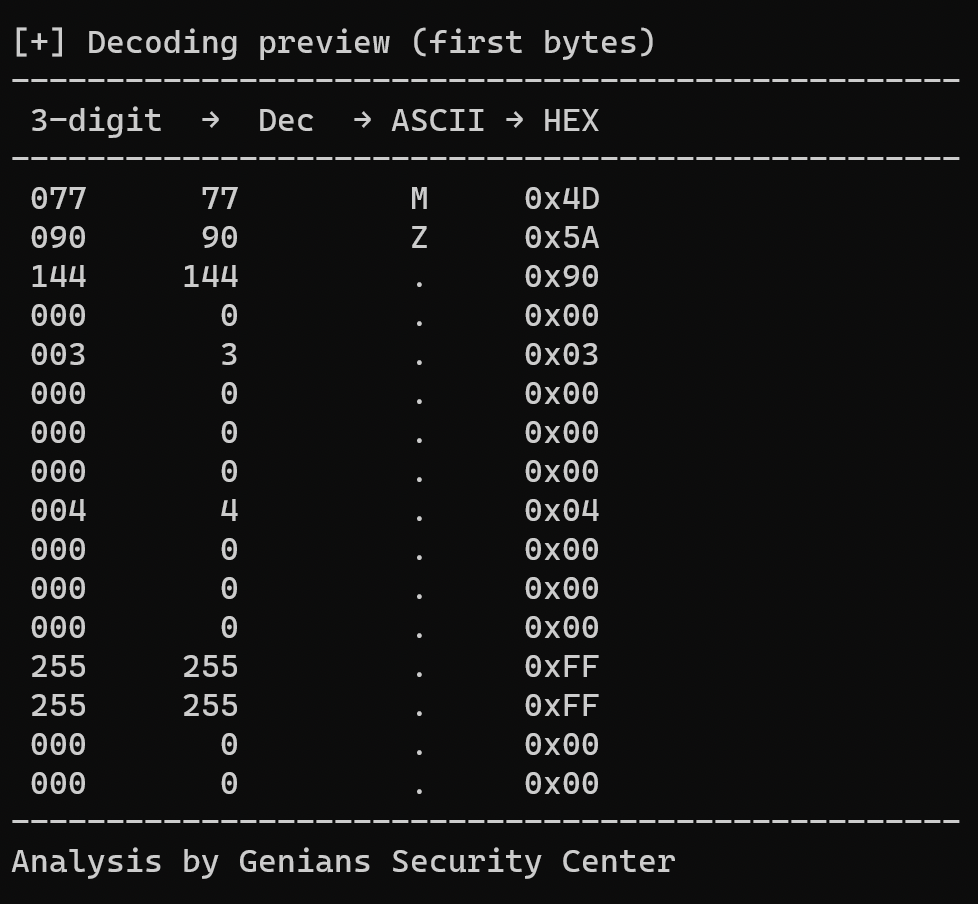Select the hex value 0x4D
The height and width of the screenshot is (904, 978).
tap(561, 199)
